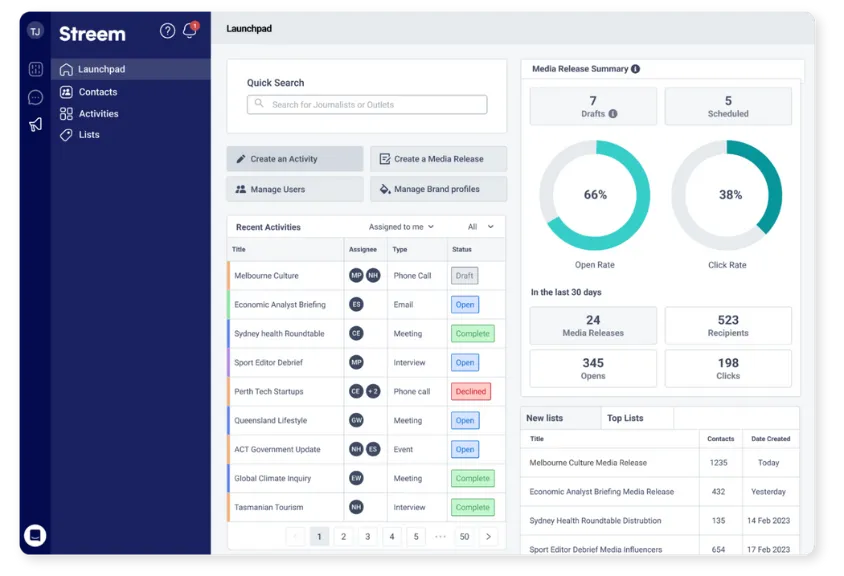Click the TJ user avatar
Image resolution: width=844 pixels, height=576 pixels.
pyautogui.click(x=35, y=31)
